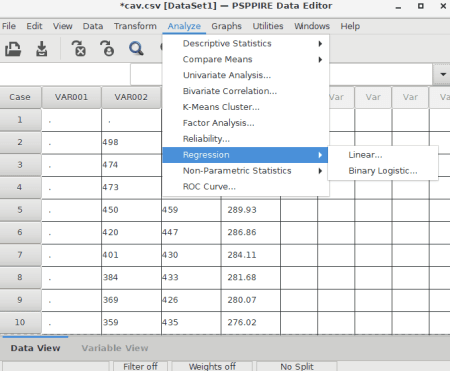Open the ROC Curve entry

(x=246, y=187)
